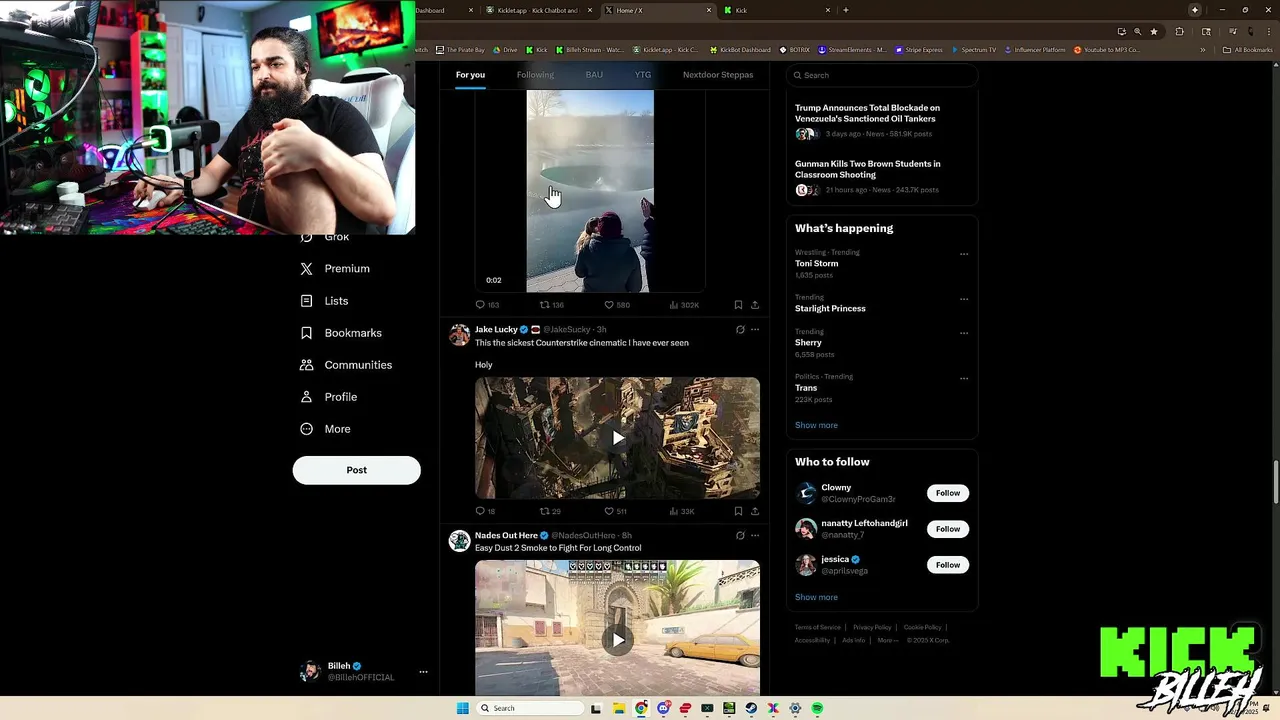Screen dimensions: 1280x720
Task: Open options for the Sherry trend
Action: click(x=964, y=333)
